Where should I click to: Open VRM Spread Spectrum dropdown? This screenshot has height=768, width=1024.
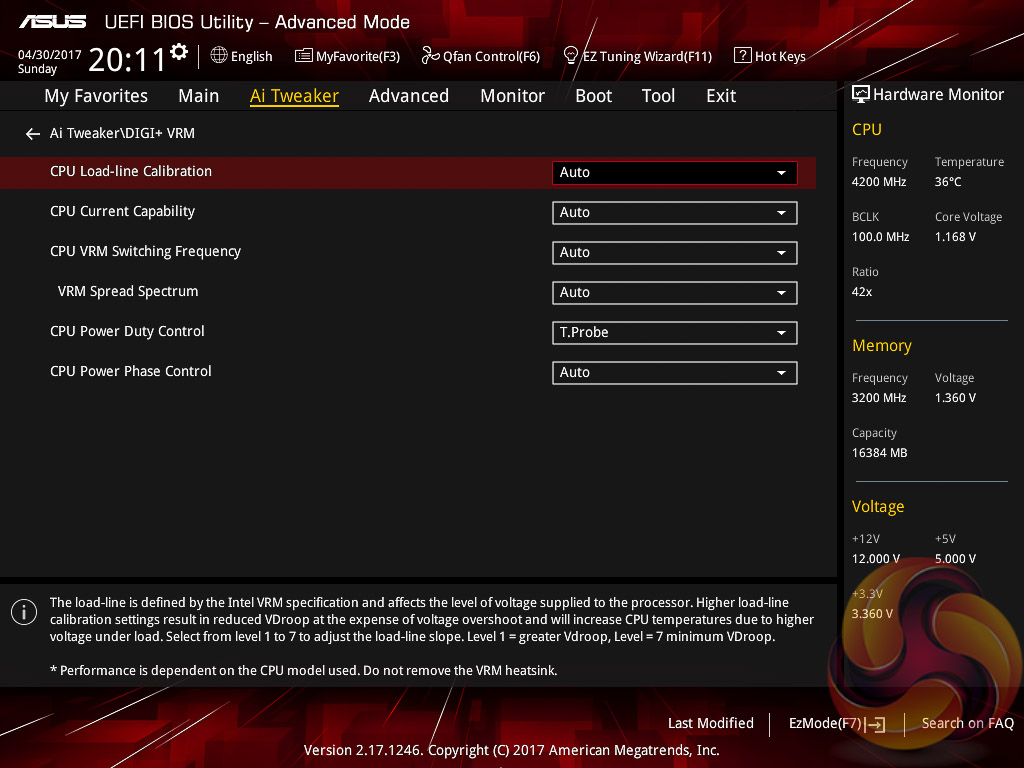[675, 293]
